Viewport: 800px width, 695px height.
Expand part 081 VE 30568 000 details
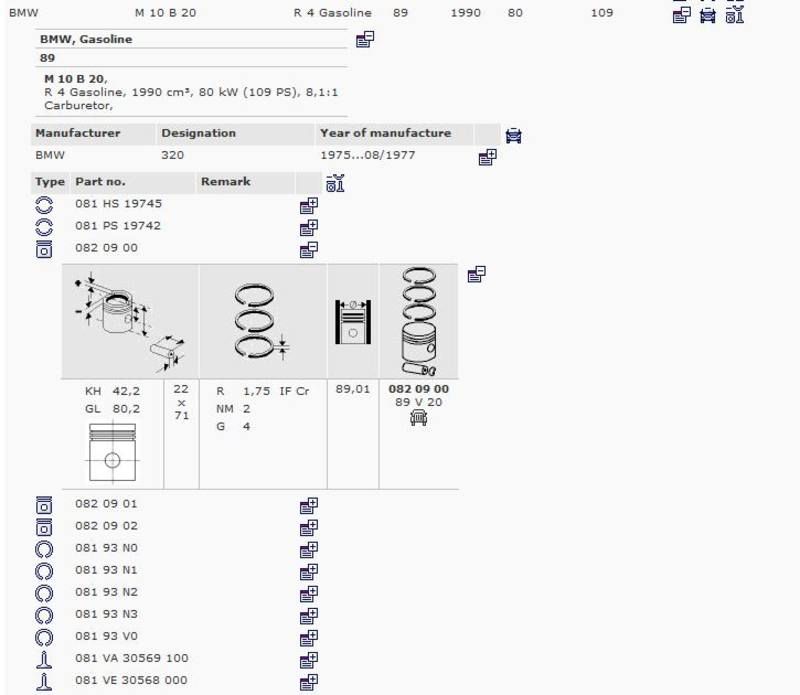pyautogui.click(x=309, y=682)
